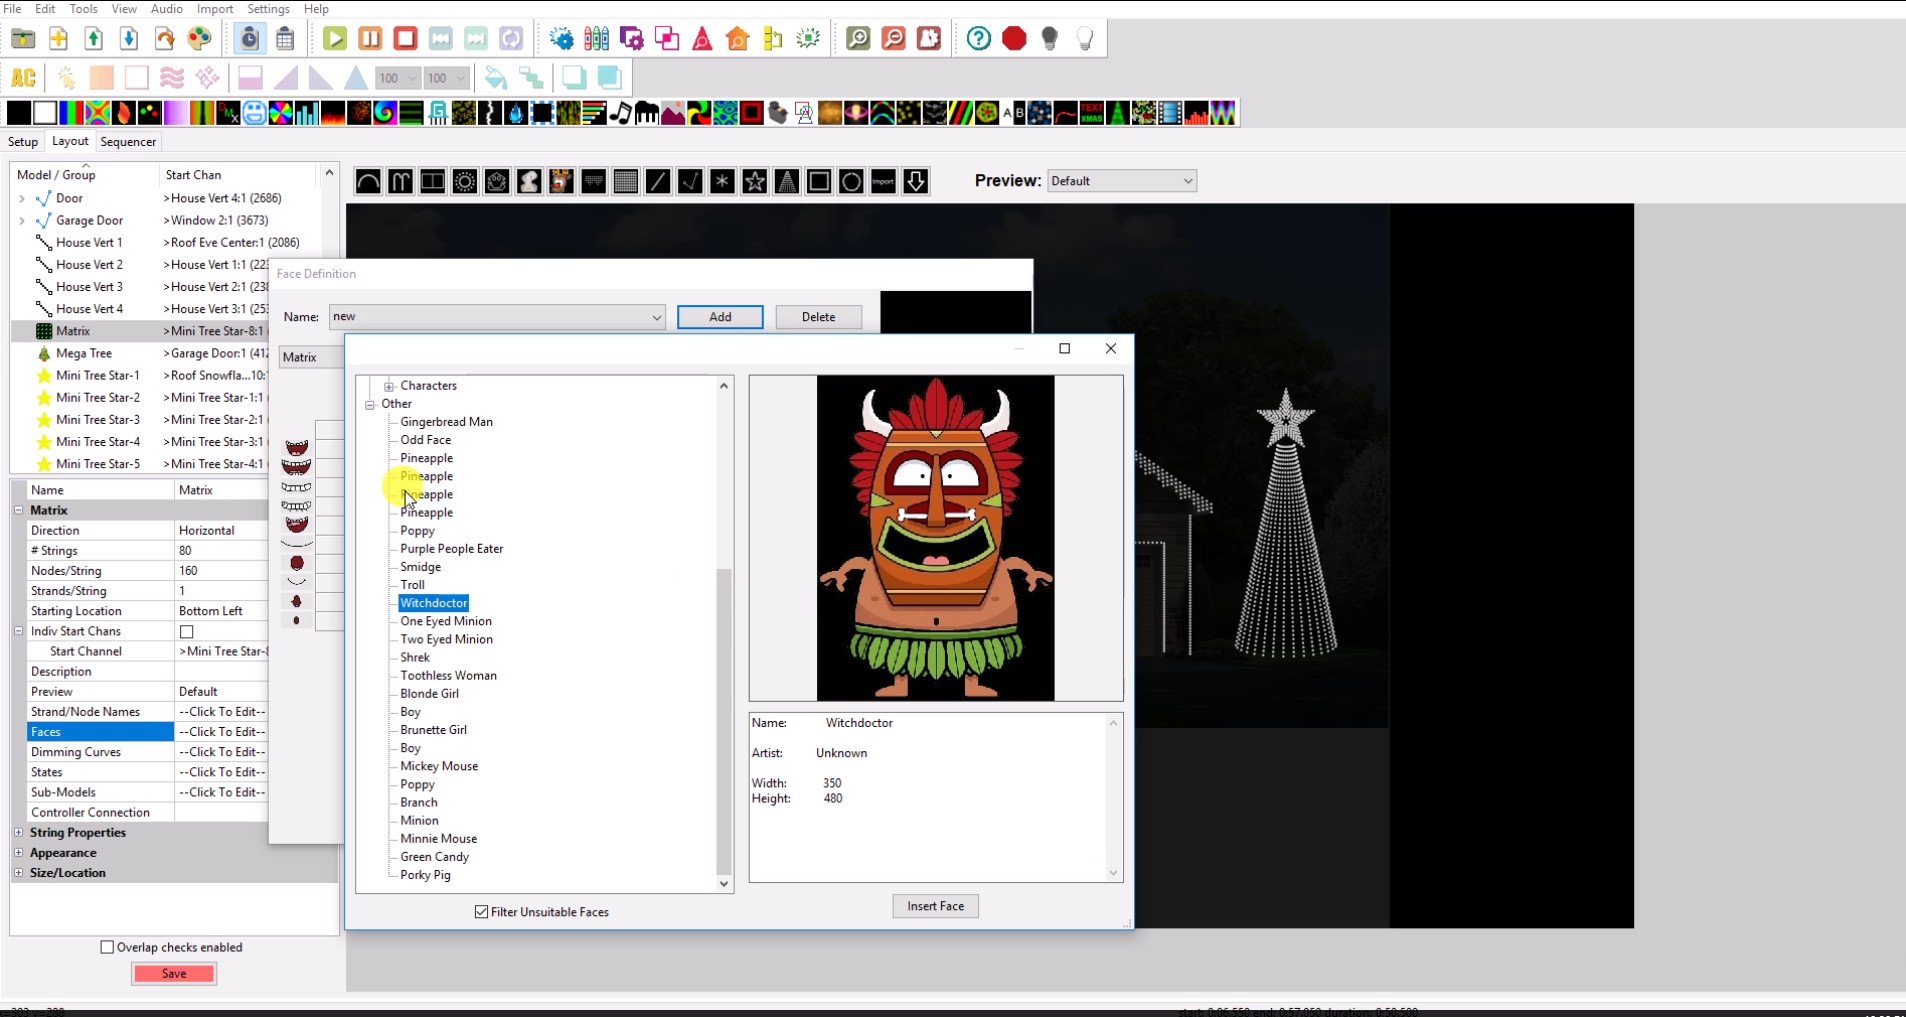
Task: Select the Music note effect icon
Action: (x=621, y=113)
